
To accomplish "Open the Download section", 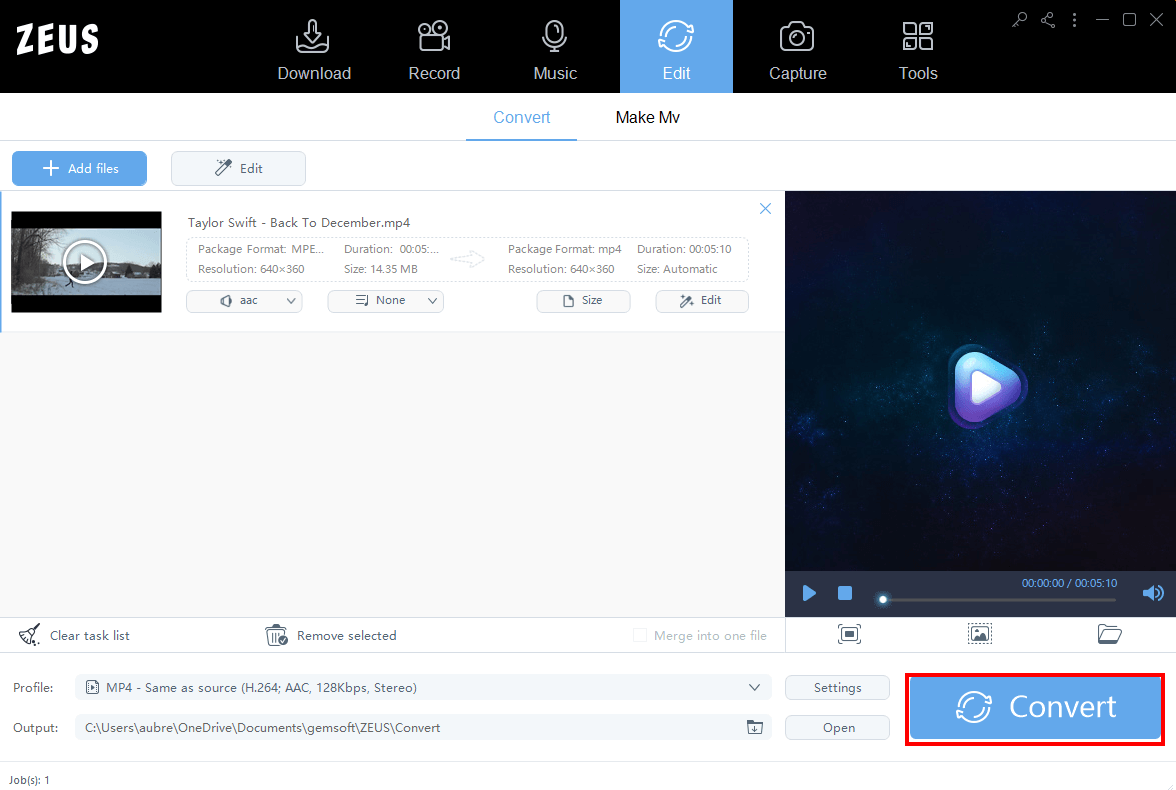I will 314,50.
